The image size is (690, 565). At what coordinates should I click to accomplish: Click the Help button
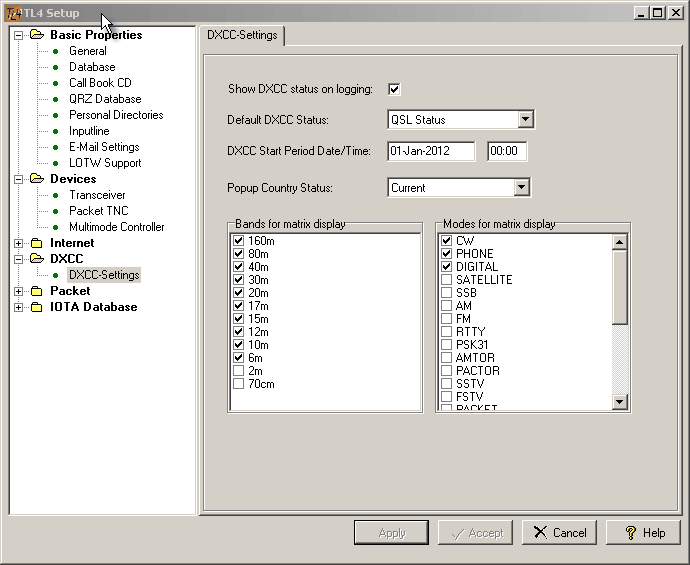[x=643, y=533]
